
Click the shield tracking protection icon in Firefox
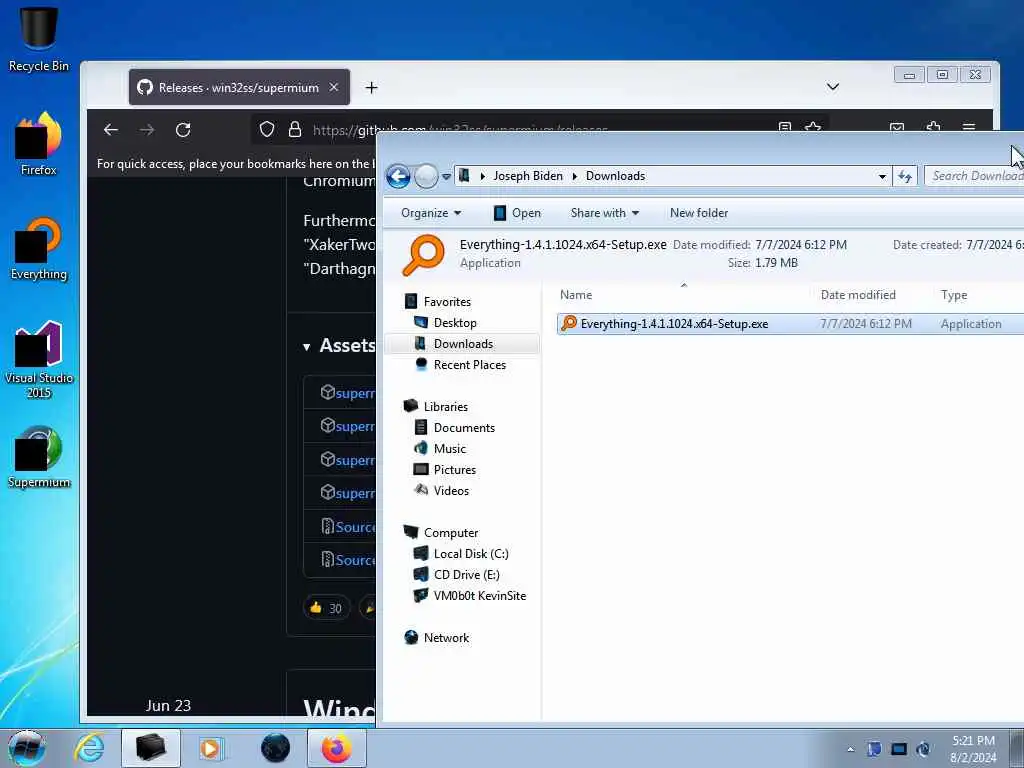pyautogui.click(x=266, y=129)
